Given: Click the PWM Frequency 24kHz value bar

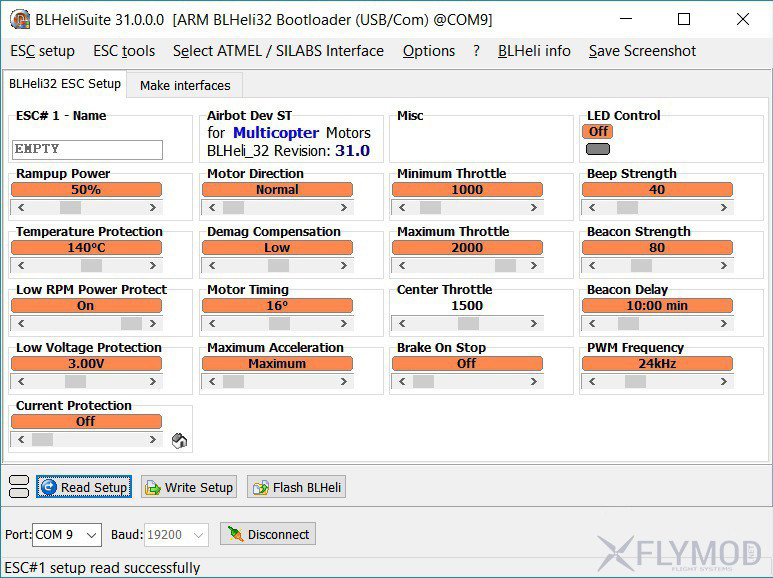Looking at the screenshot, I should pyautogui.click(x=657, y=363).
